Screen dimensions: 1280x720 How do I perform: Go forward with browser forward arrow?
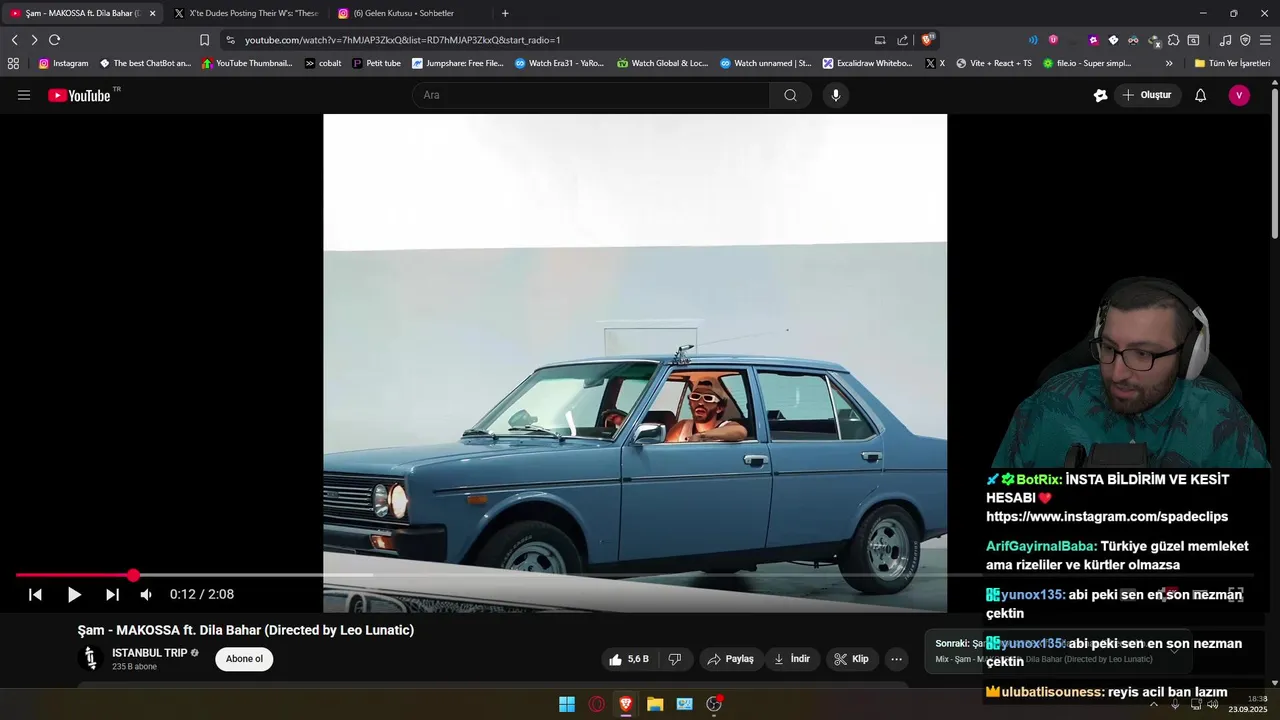pos(34,40)
